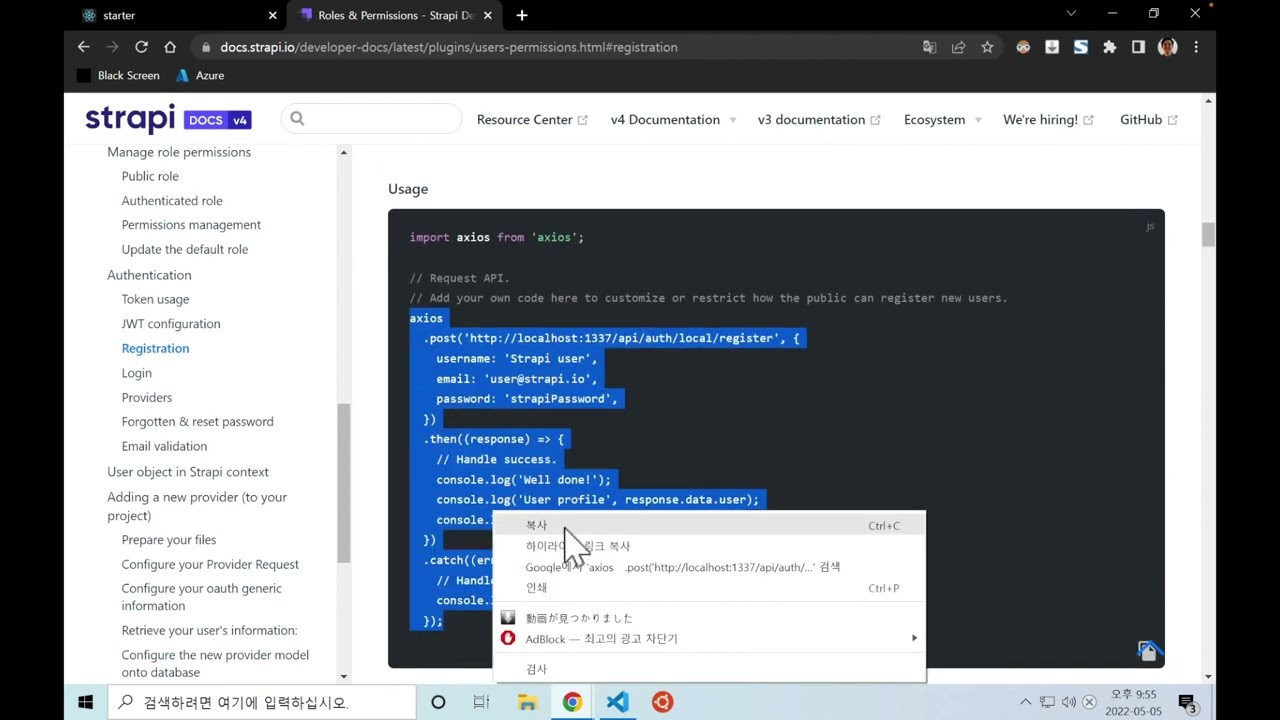Viewport: 1280px width, 720px height.
Task: Expand the v4 Documentation dropdown
Action: (673, 119)
